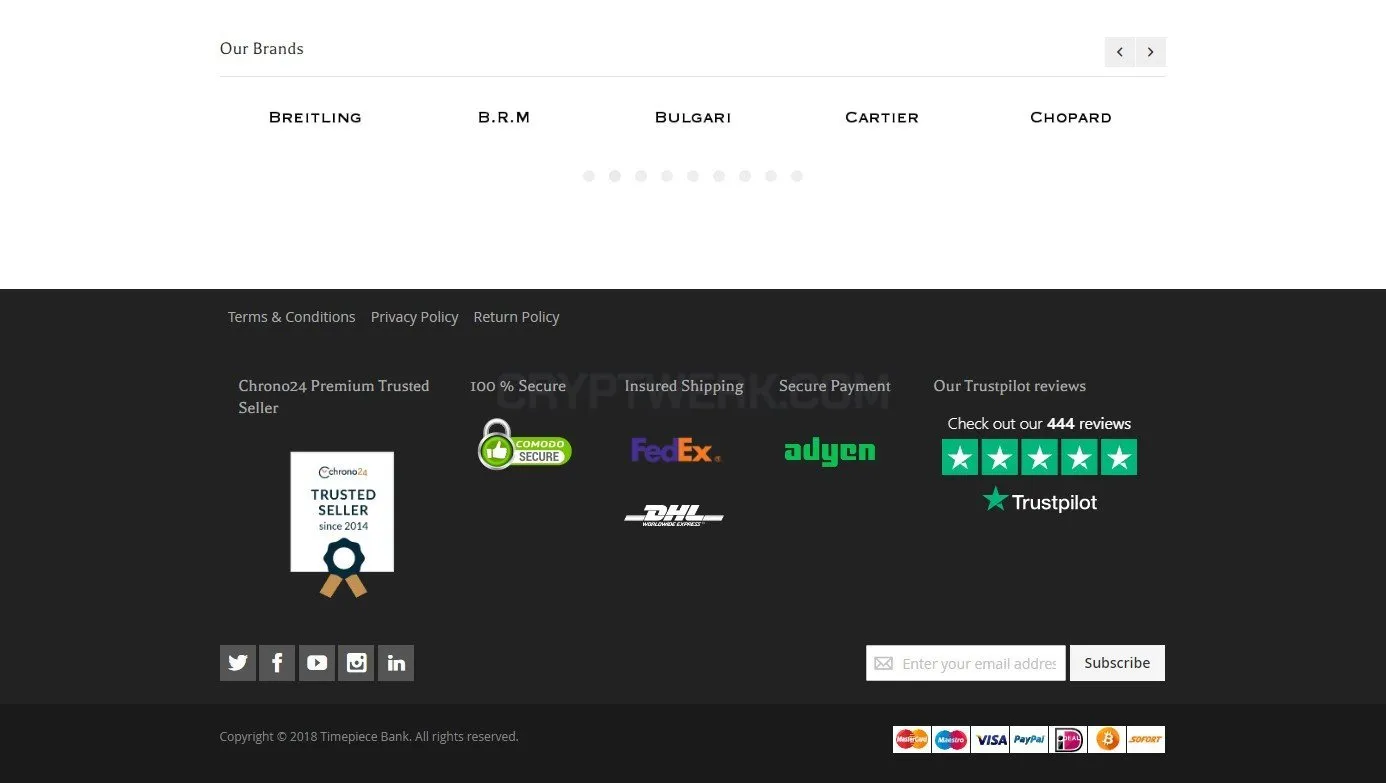
Task: Click the PayPal payment icon
Action: coord(1029,739)
